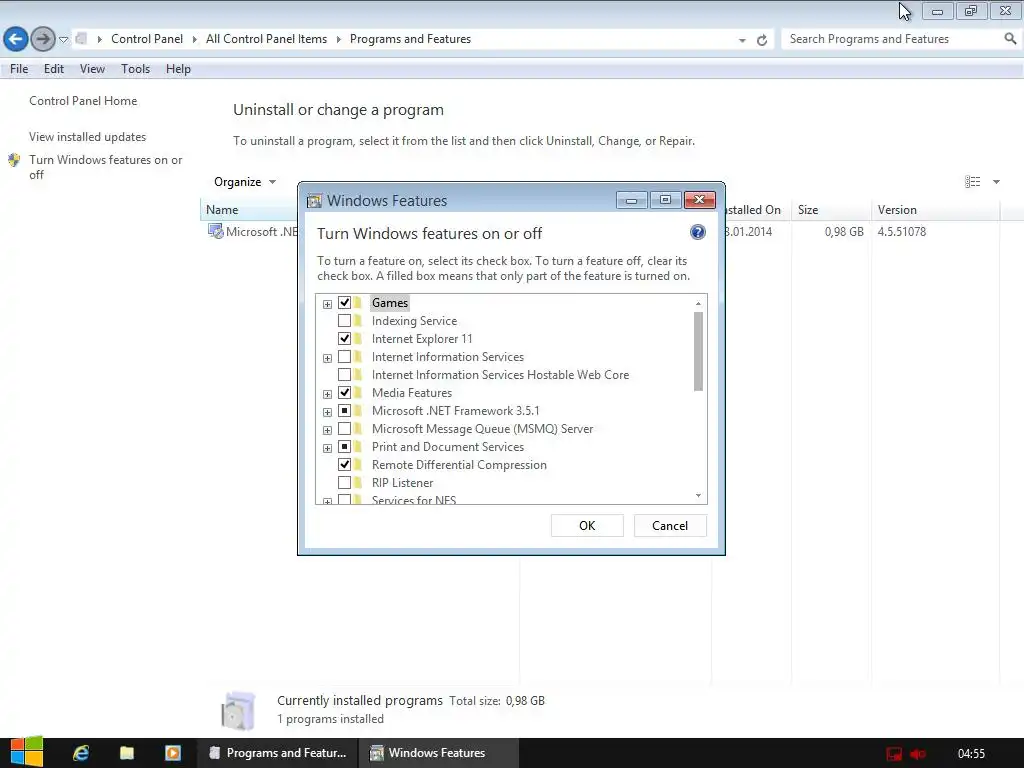
Task: Click the shield icon beside Turn Windows features
Action: [14, 160]
